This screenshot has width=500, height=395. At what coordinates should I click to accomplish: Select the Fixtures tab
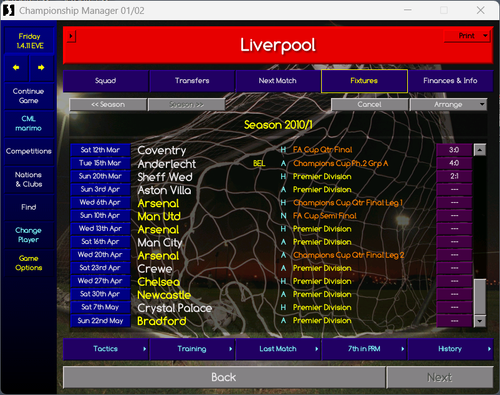pyautogui.click(x=364, y=81)
